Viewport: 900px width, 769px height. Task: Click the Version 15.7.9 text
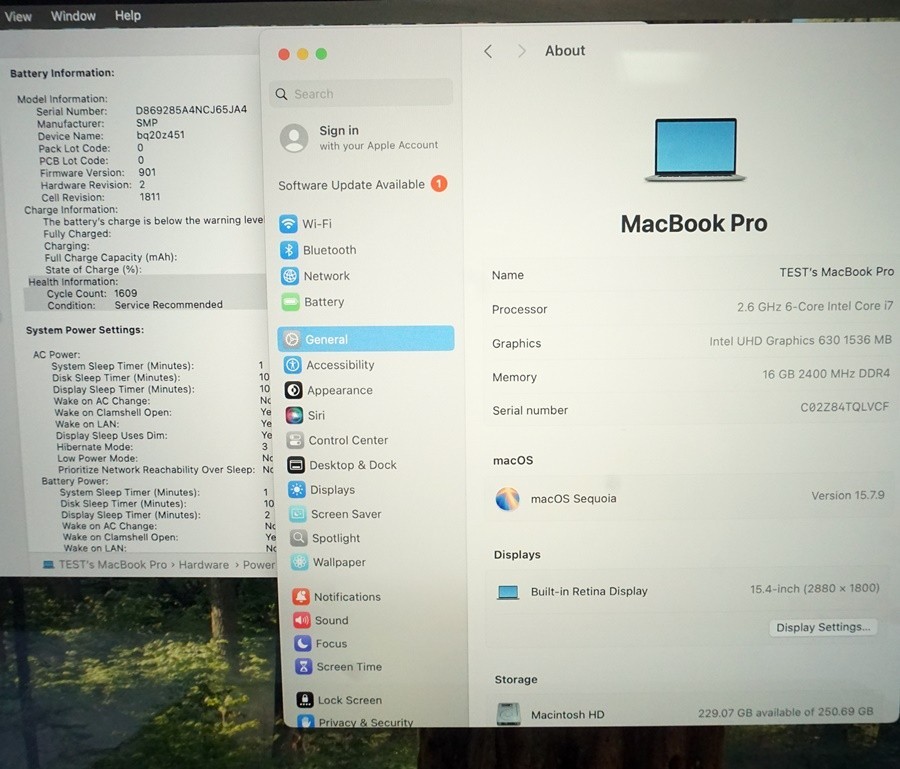(x=848, y=495)
